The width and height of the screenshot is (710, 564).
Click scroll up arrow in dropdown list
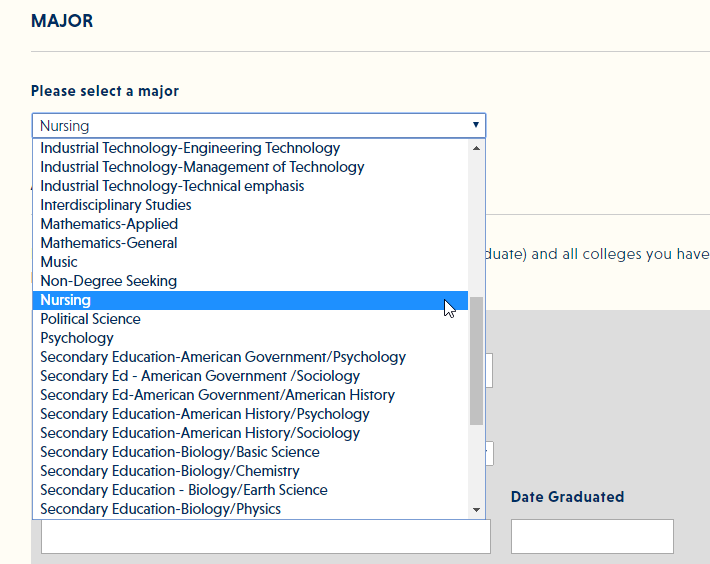tap(476, 148)
